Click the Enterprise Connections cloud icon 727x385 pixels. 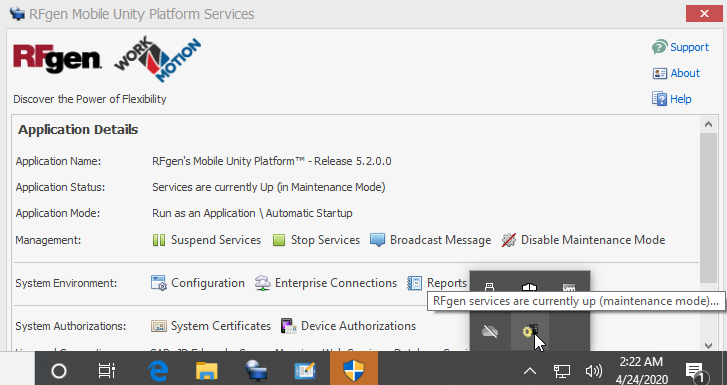pyautogui.click(x=262, y=283)
